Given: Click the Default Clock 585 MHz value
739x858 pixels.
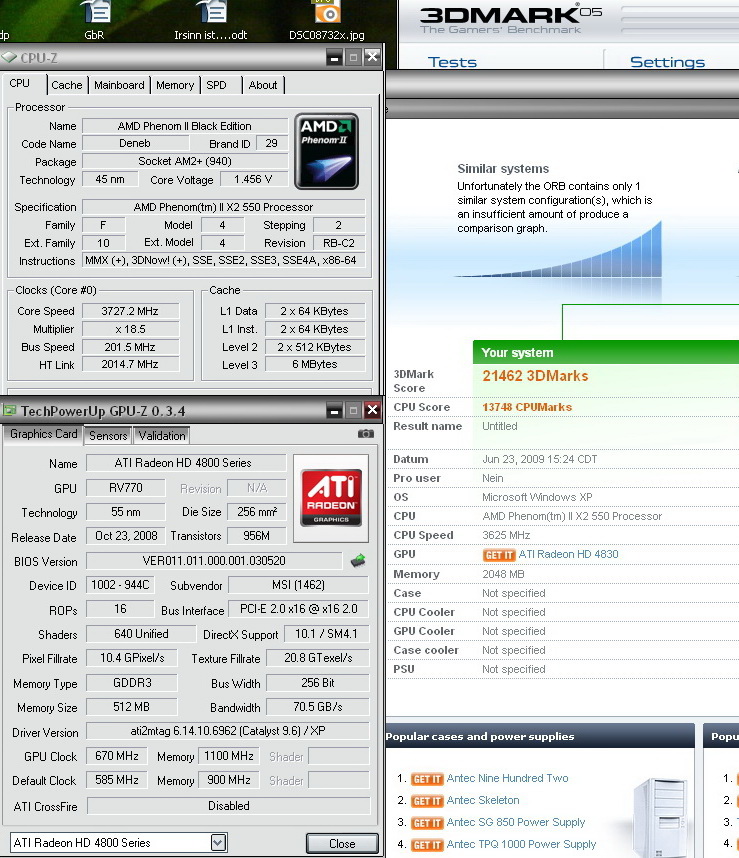Looking at the screenshot, I should pos(117,780).
